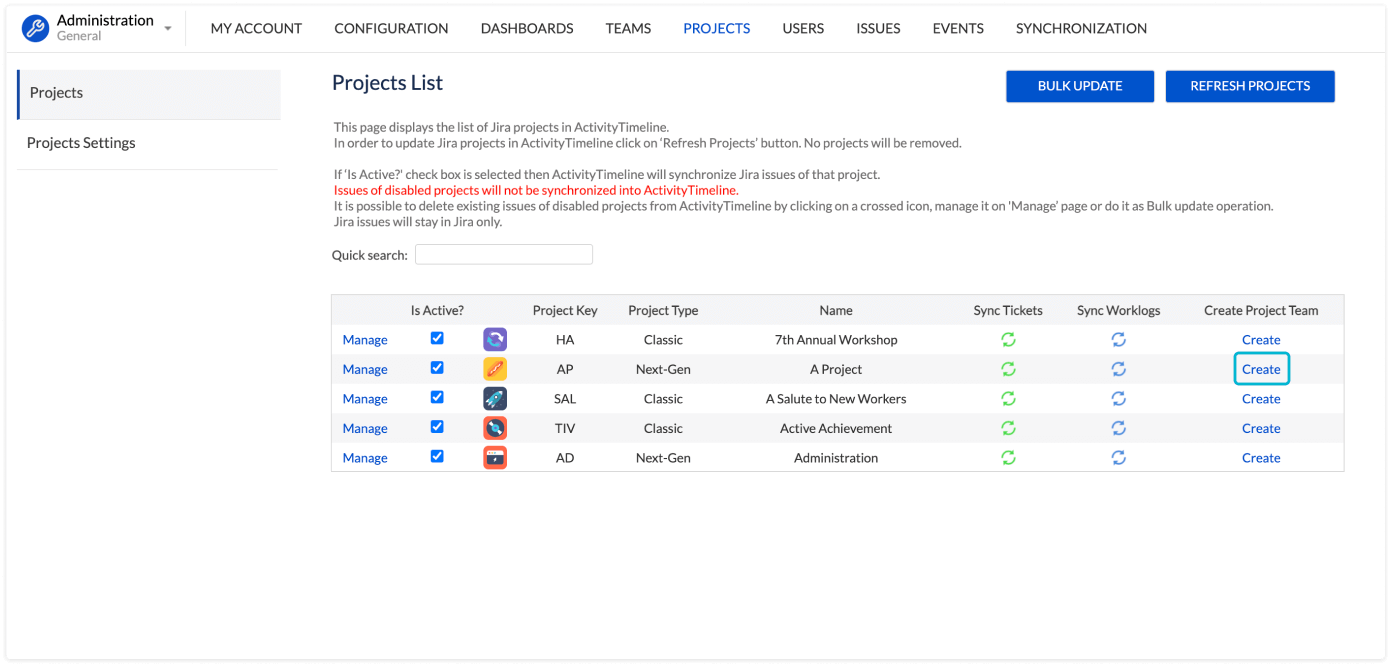Viewport: 1391px width, 666px height.
Task: Toggle Is Active checkbox for TIV project
Action: click(437, 427)
